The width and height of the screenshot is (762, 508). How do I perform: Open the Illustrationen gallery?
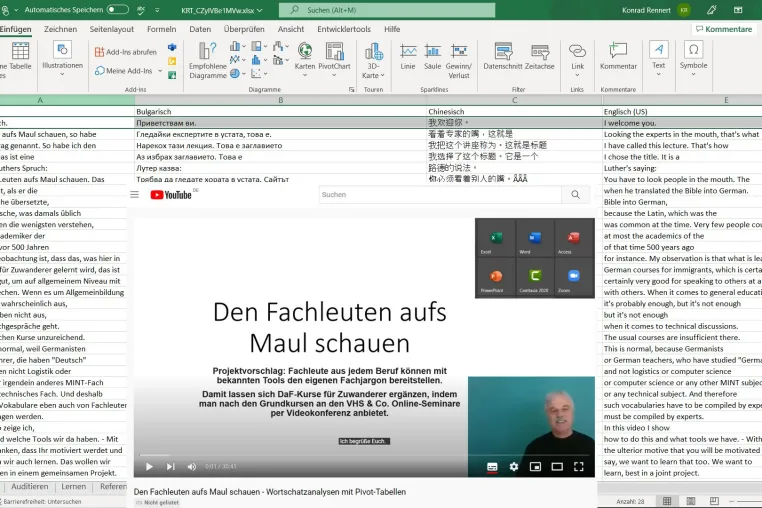(62, 59)
